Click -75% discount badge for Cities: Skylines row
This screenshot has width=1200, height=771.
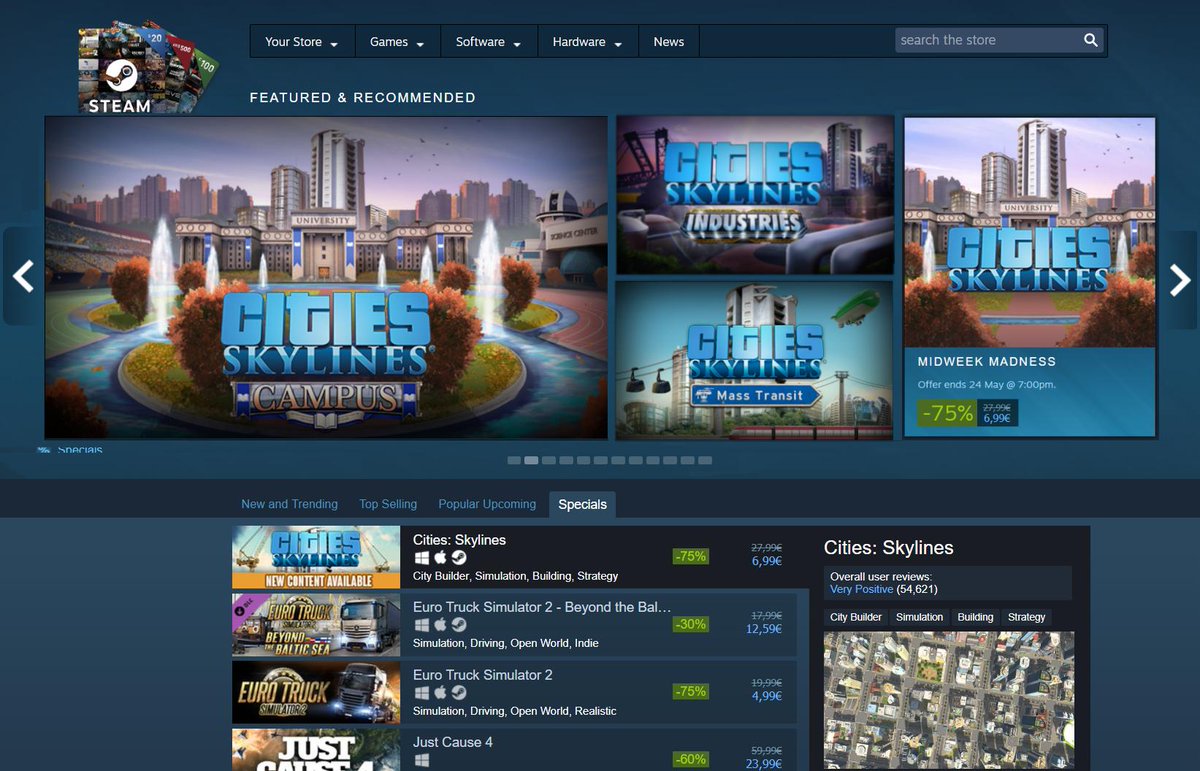(x=690, y=557)
